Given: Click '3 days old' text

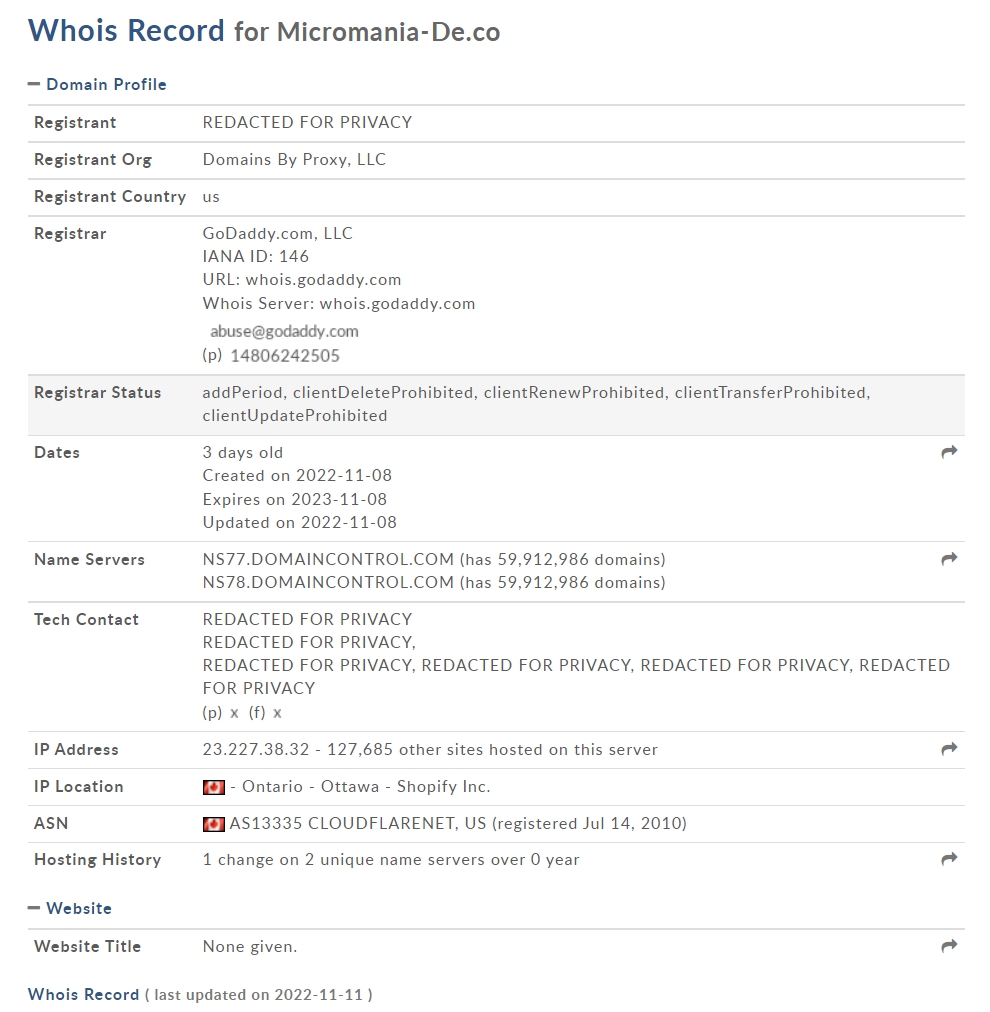Looking at the screenshot, I should click(243, 453).
